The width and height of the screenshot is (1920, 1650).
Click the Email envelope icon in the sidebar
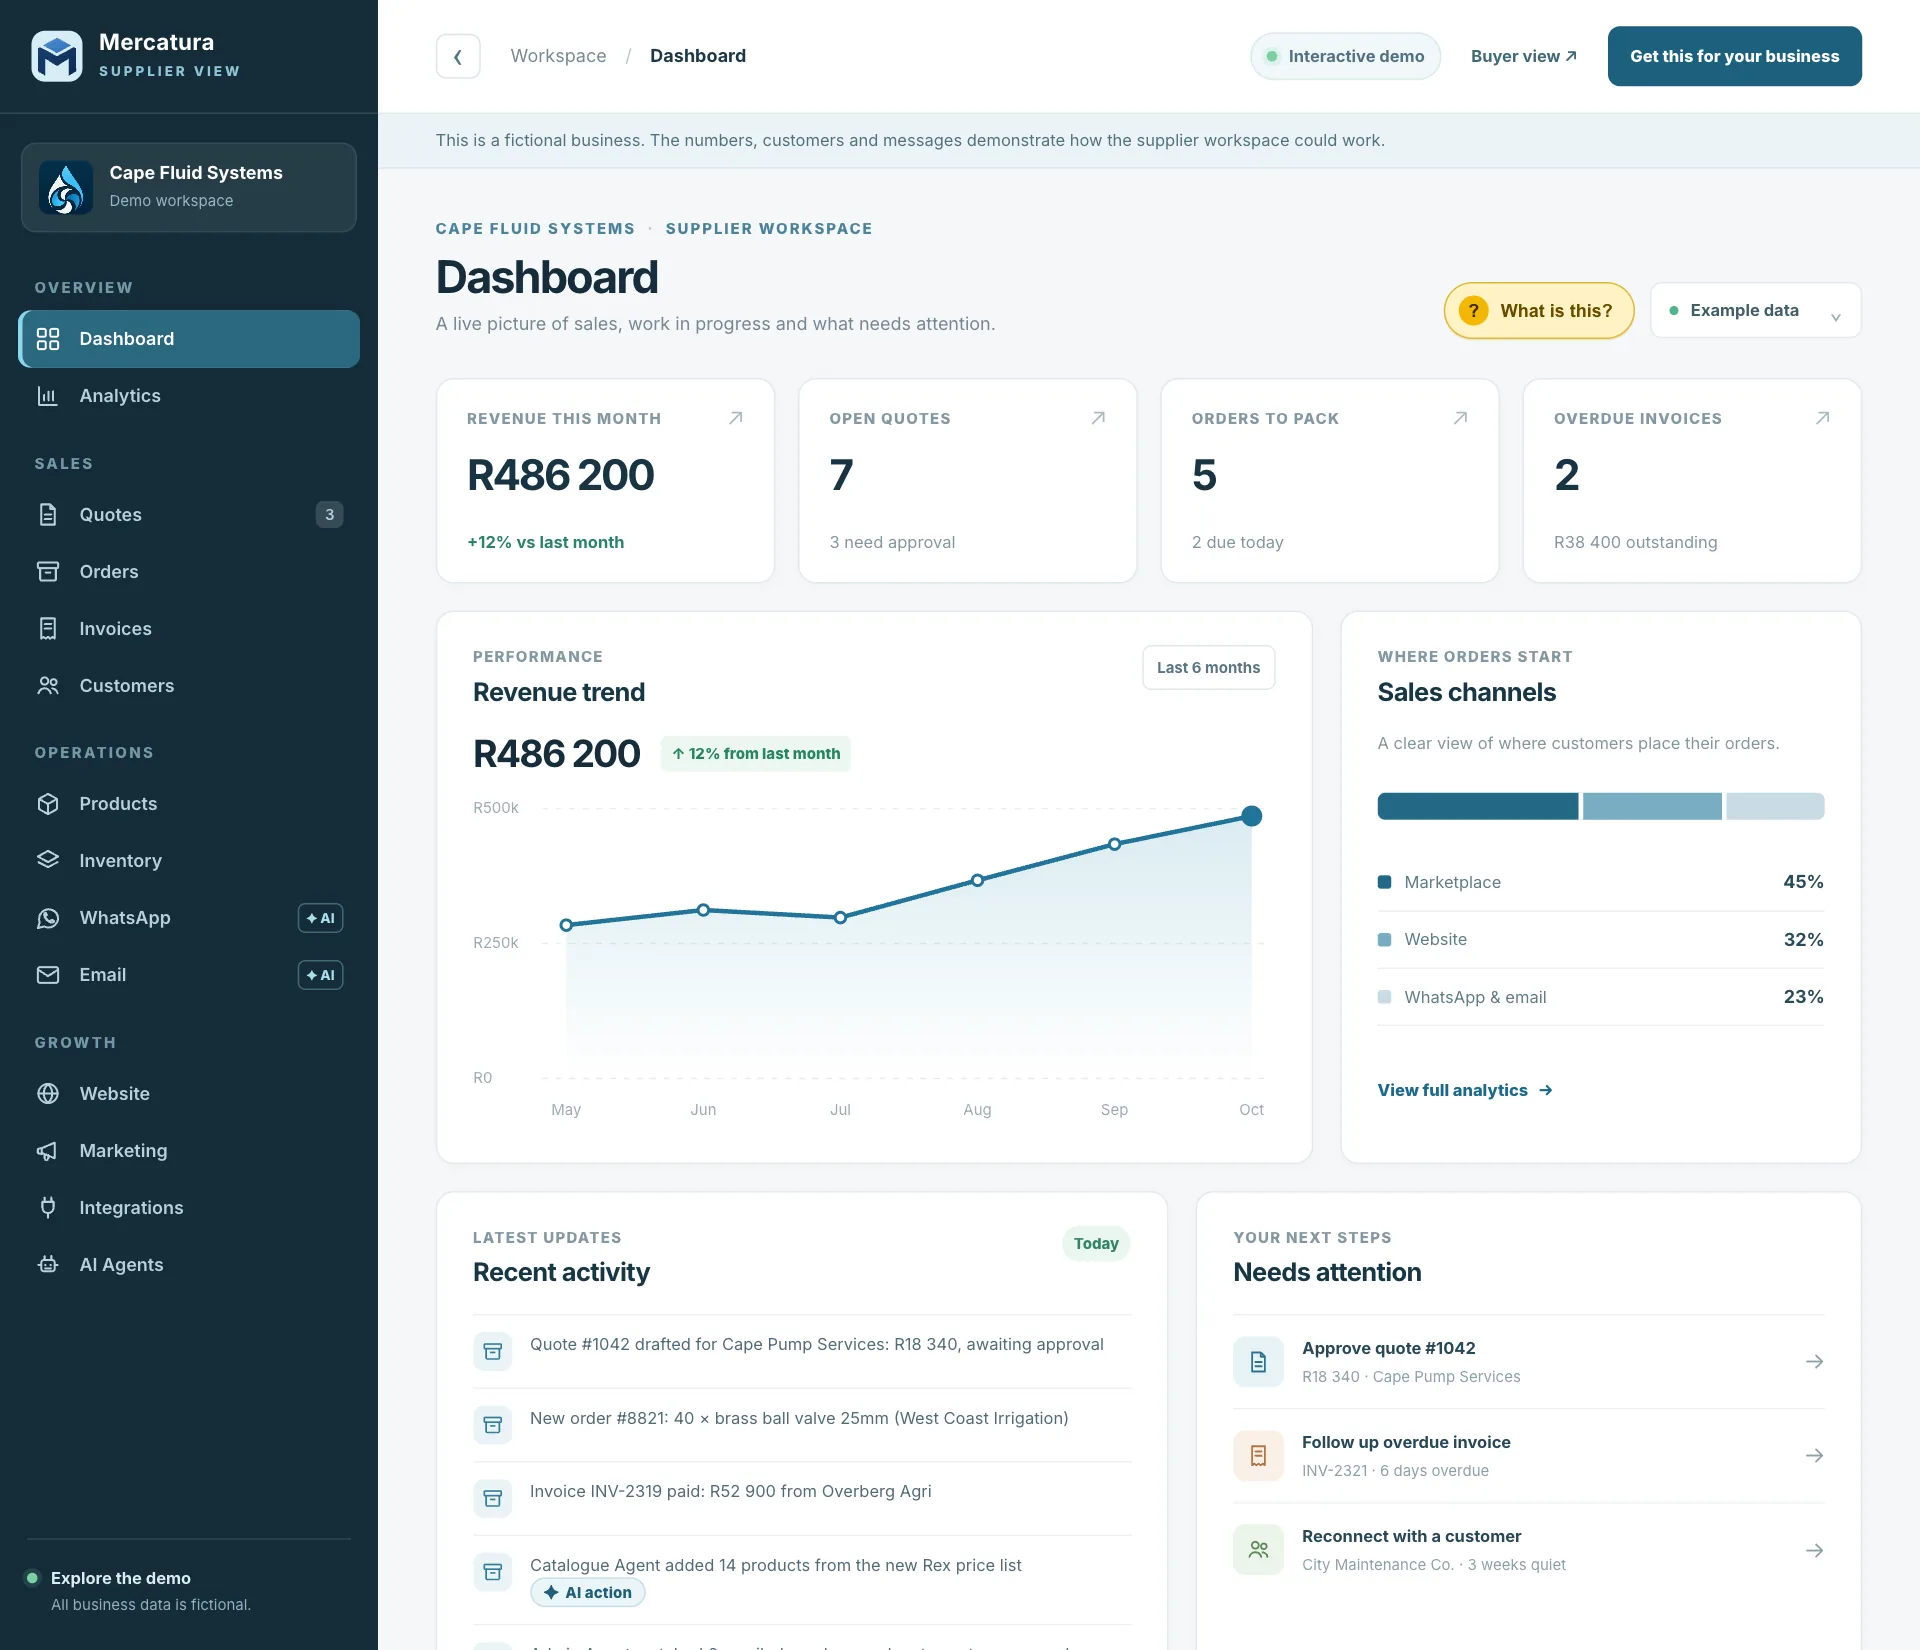coord(48,975)
